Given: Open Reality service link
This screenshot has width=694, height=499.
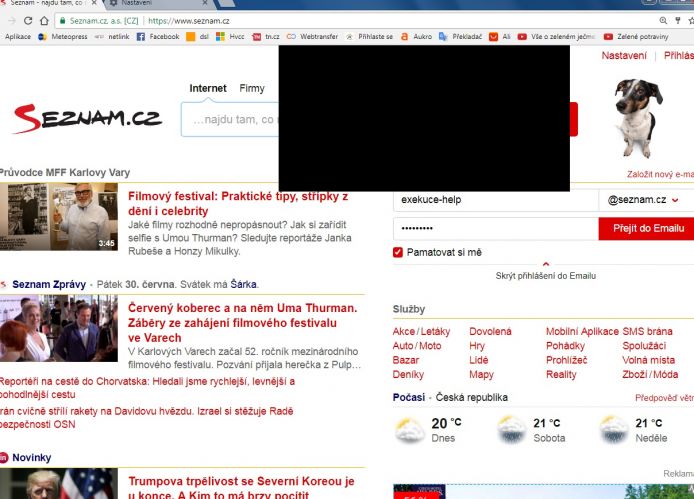Looking at the screenshot, I should [561, 375].
